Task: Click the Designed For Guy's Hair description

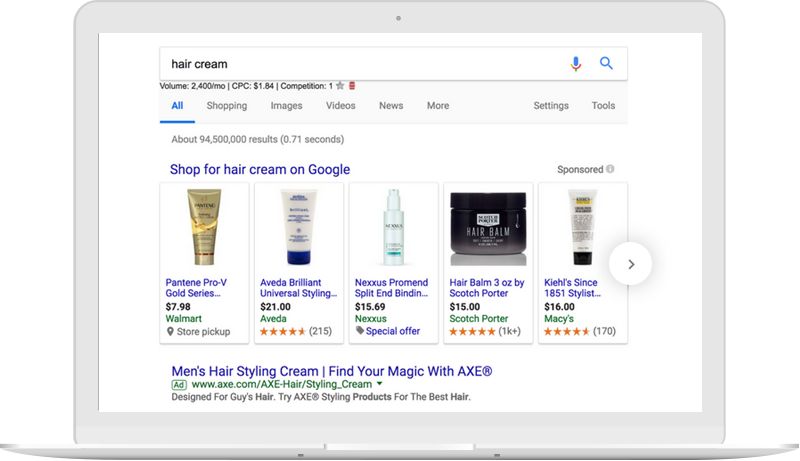Action: coord(321,397)
